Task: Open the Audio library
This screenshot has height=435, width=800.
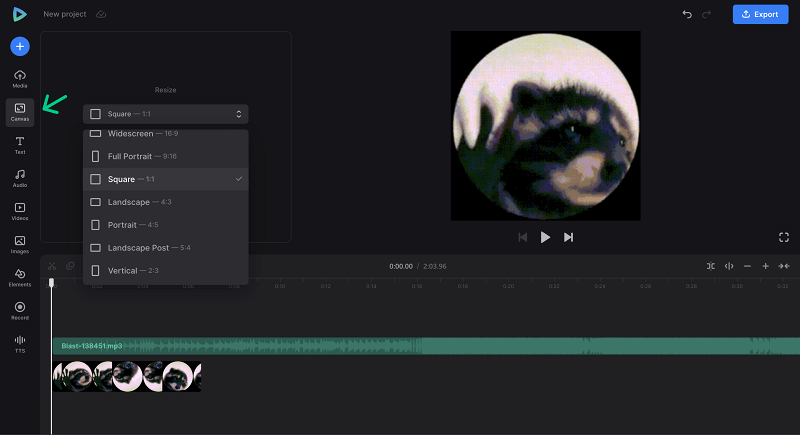Action: 20,178
